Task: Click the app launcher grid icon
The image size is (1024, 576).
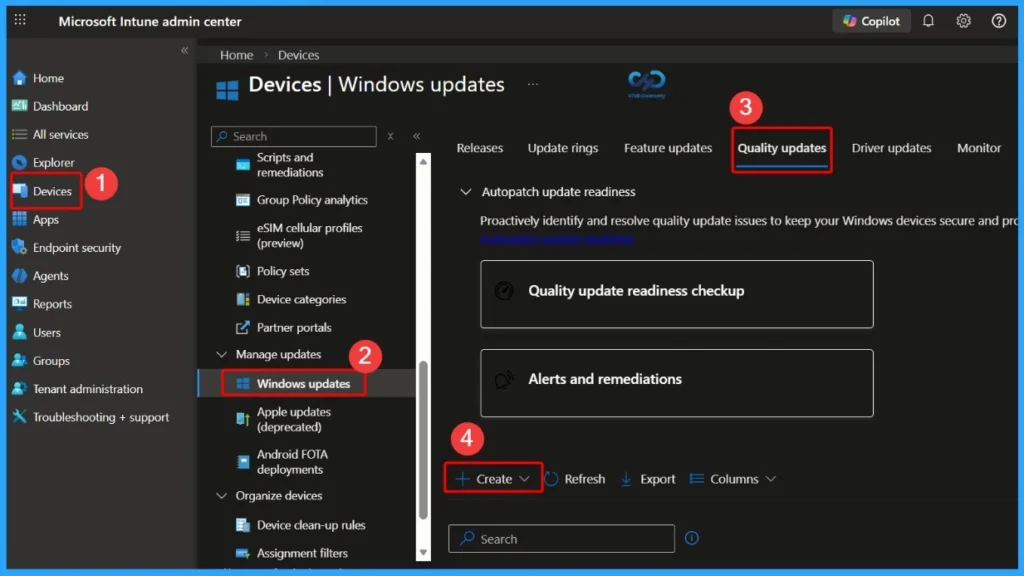Action: click(x=19, y=20)
